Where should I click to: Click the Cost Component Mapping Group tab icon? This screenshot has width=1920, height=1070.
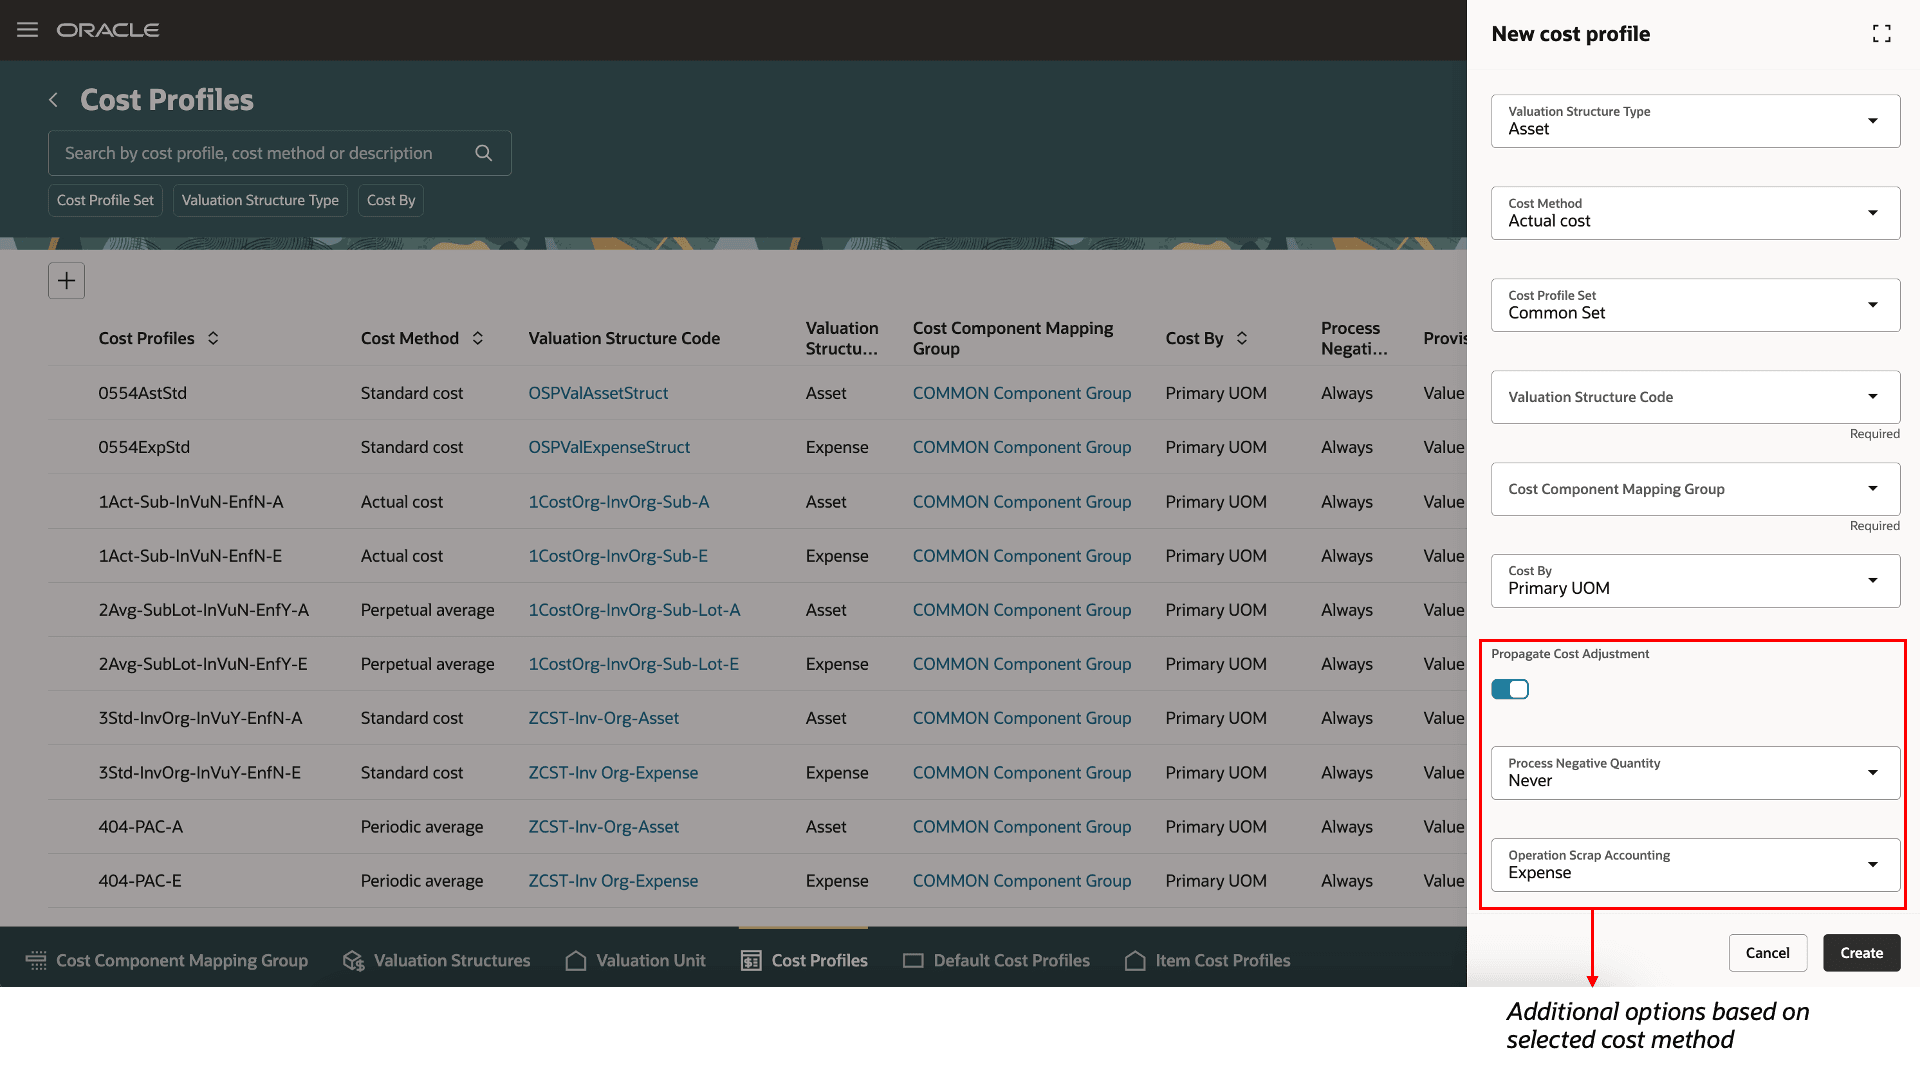click(36, 961)
